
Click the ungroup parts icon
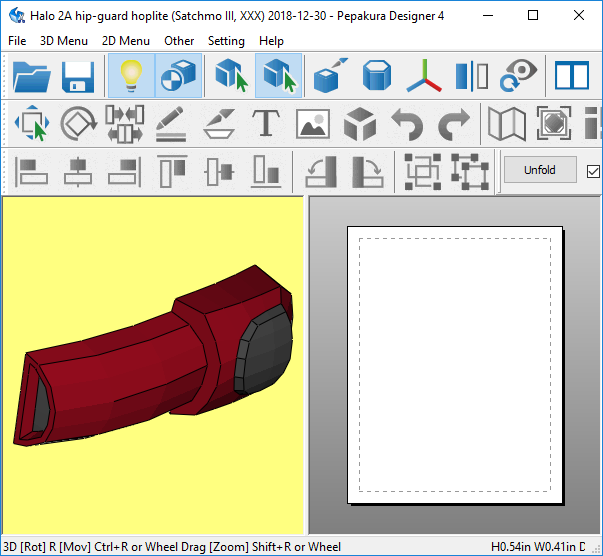(x=470, y=171)
